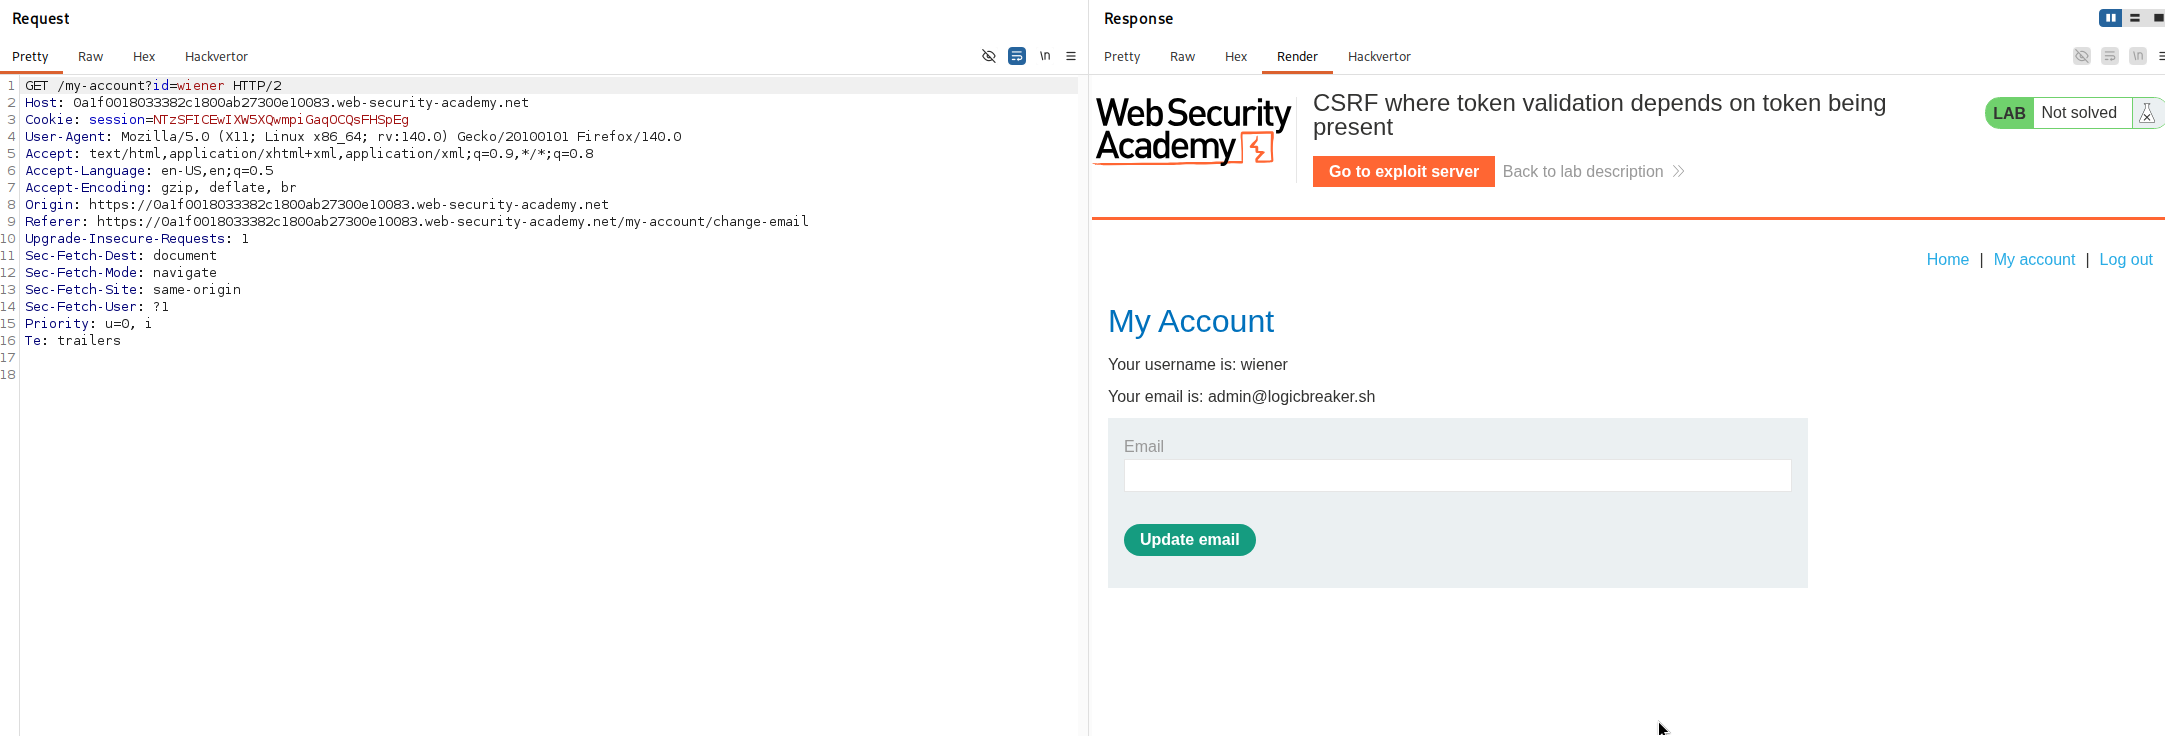
Task: Open the Response Hex tab
Action: click(x=1236, y=57)
